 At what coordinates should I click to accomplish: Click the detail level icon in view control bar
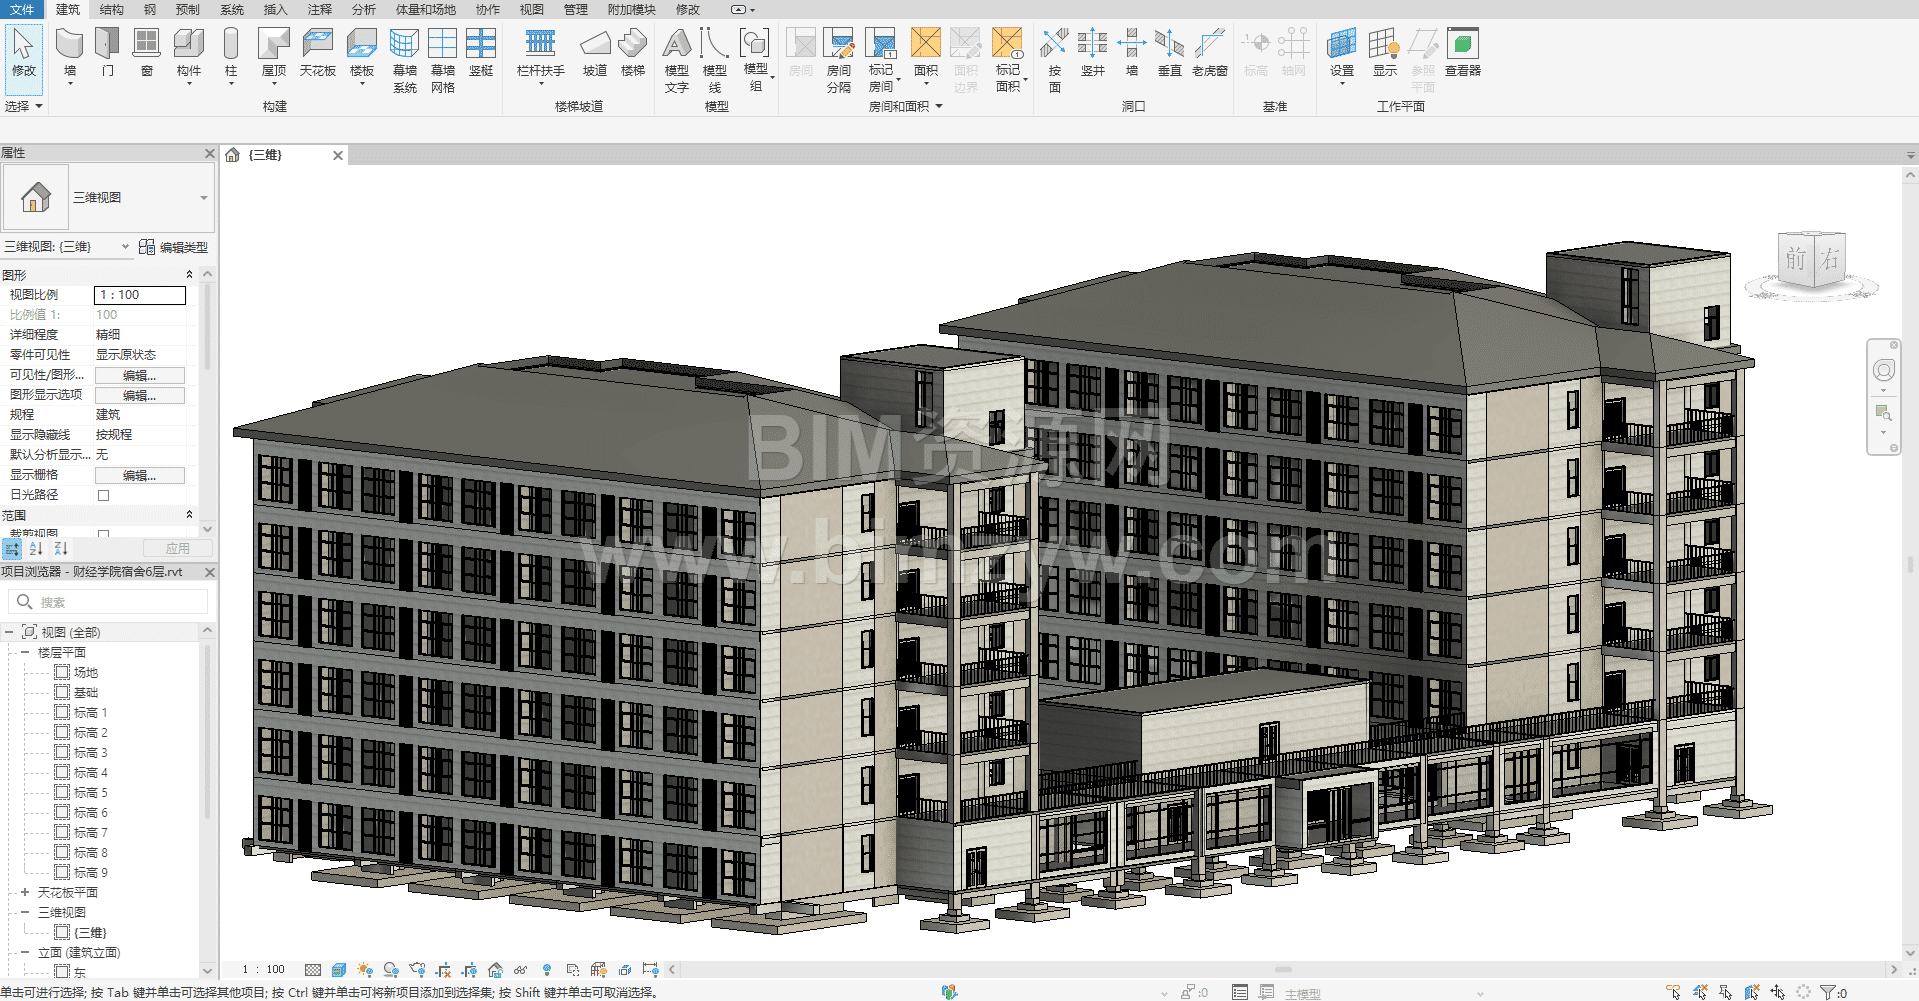pyautogui.click(x=313, y=970)
